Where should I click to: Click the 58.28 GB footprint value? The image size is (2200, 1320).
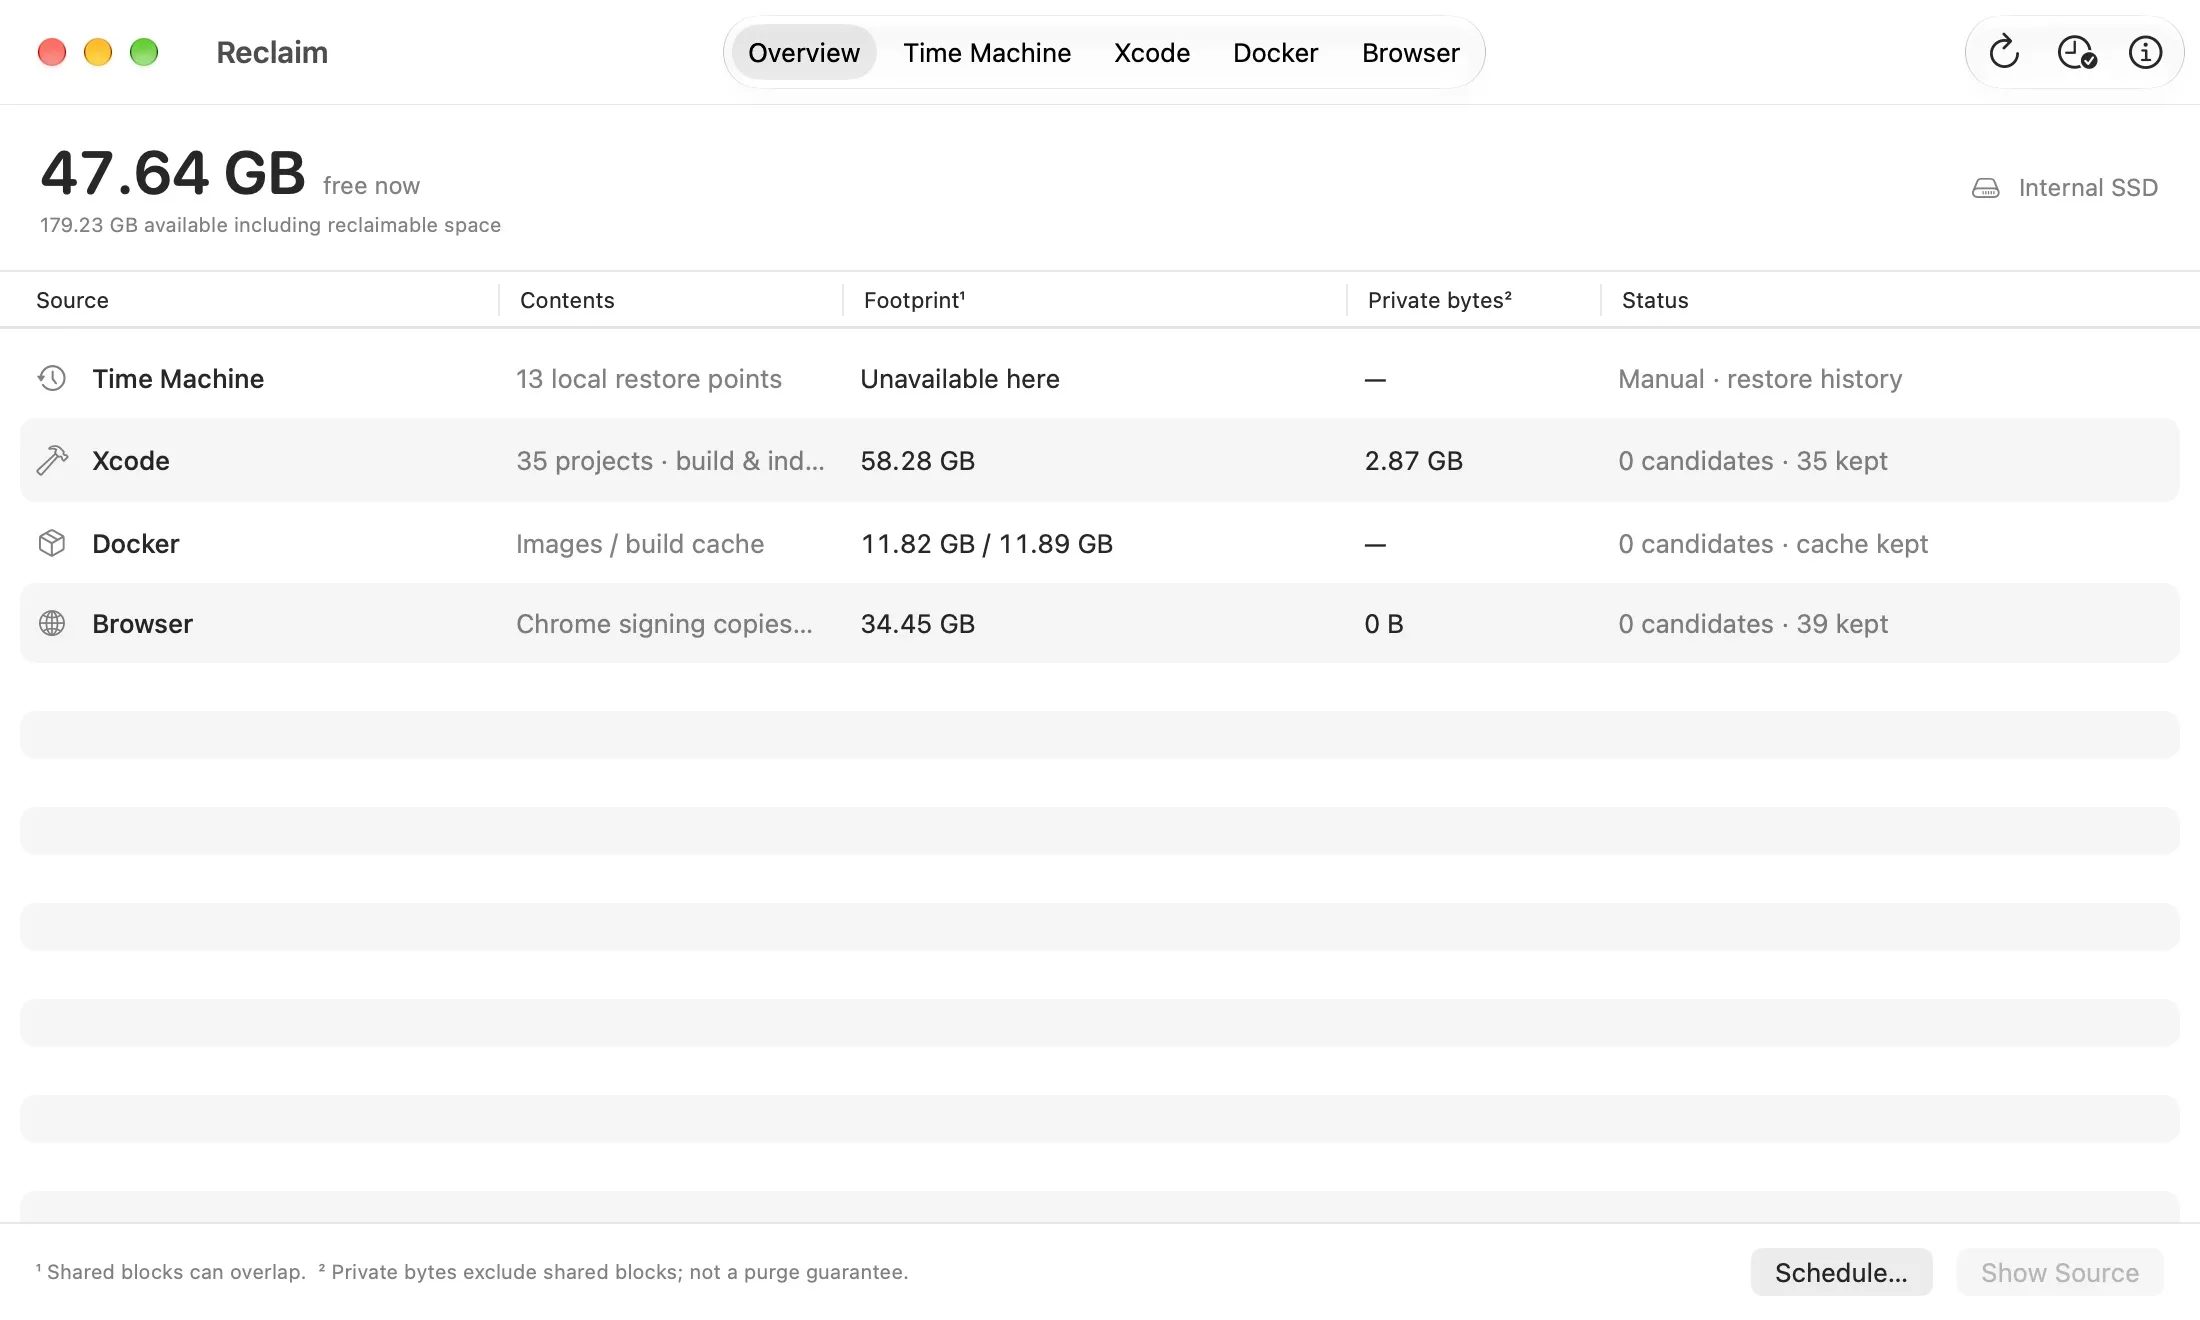918,461
